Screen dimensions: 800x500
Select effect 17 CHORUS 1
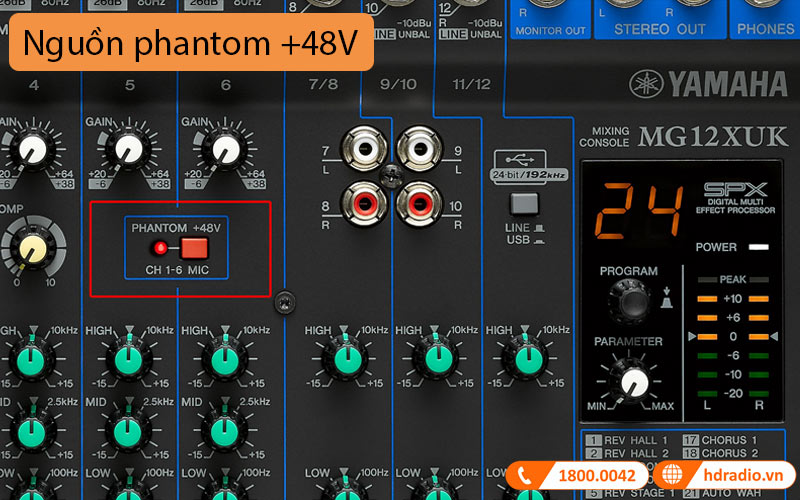[x=720, y=440]
